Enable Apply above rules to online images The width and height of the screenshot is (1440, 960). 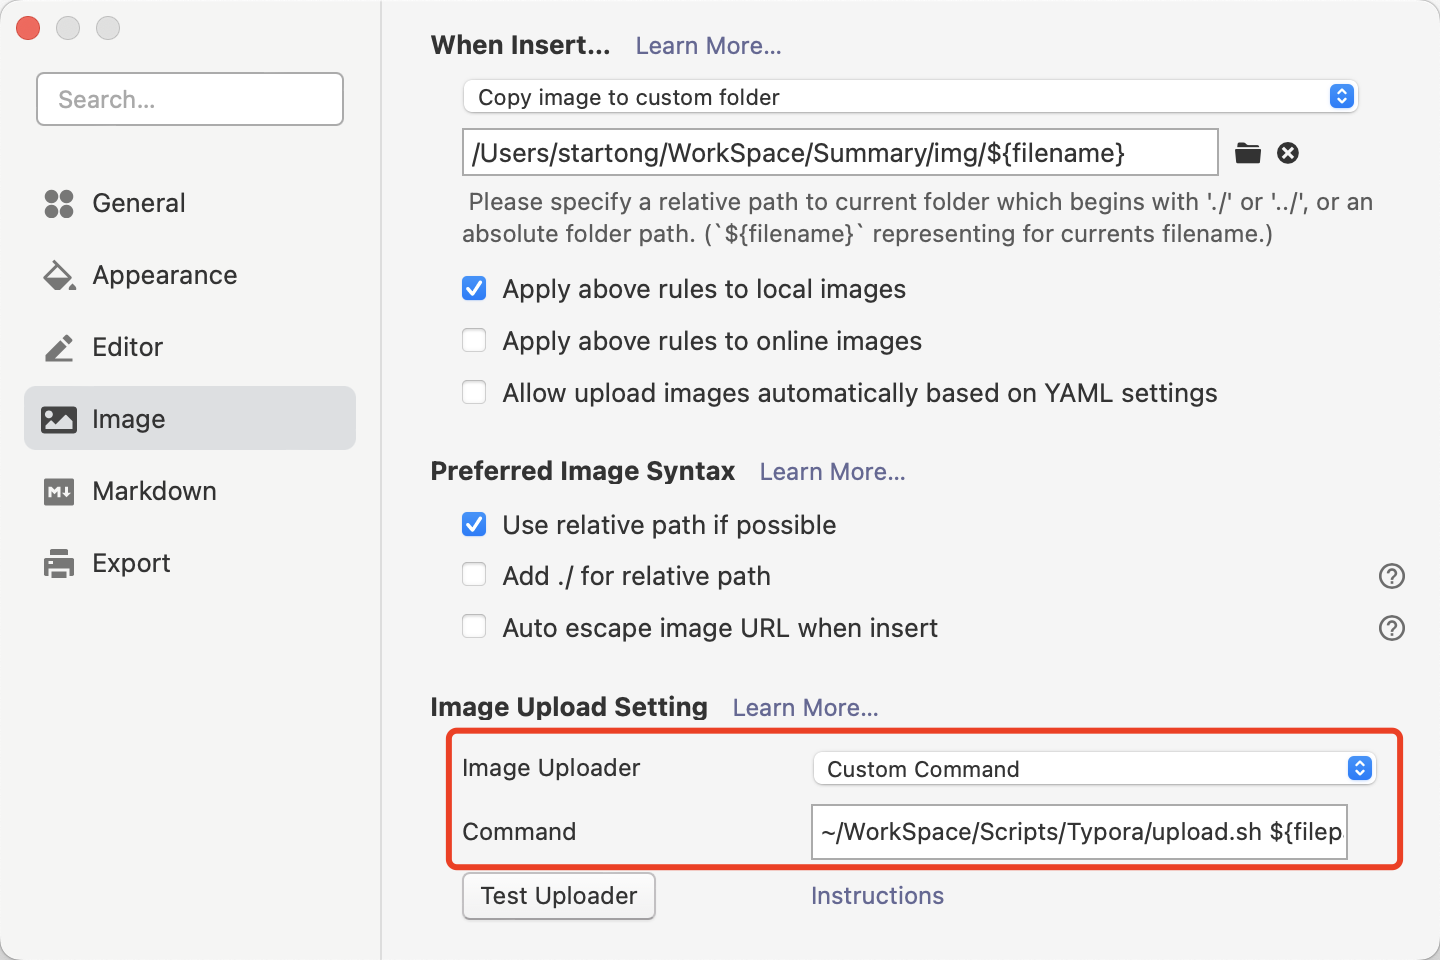(x=474, y=341)
